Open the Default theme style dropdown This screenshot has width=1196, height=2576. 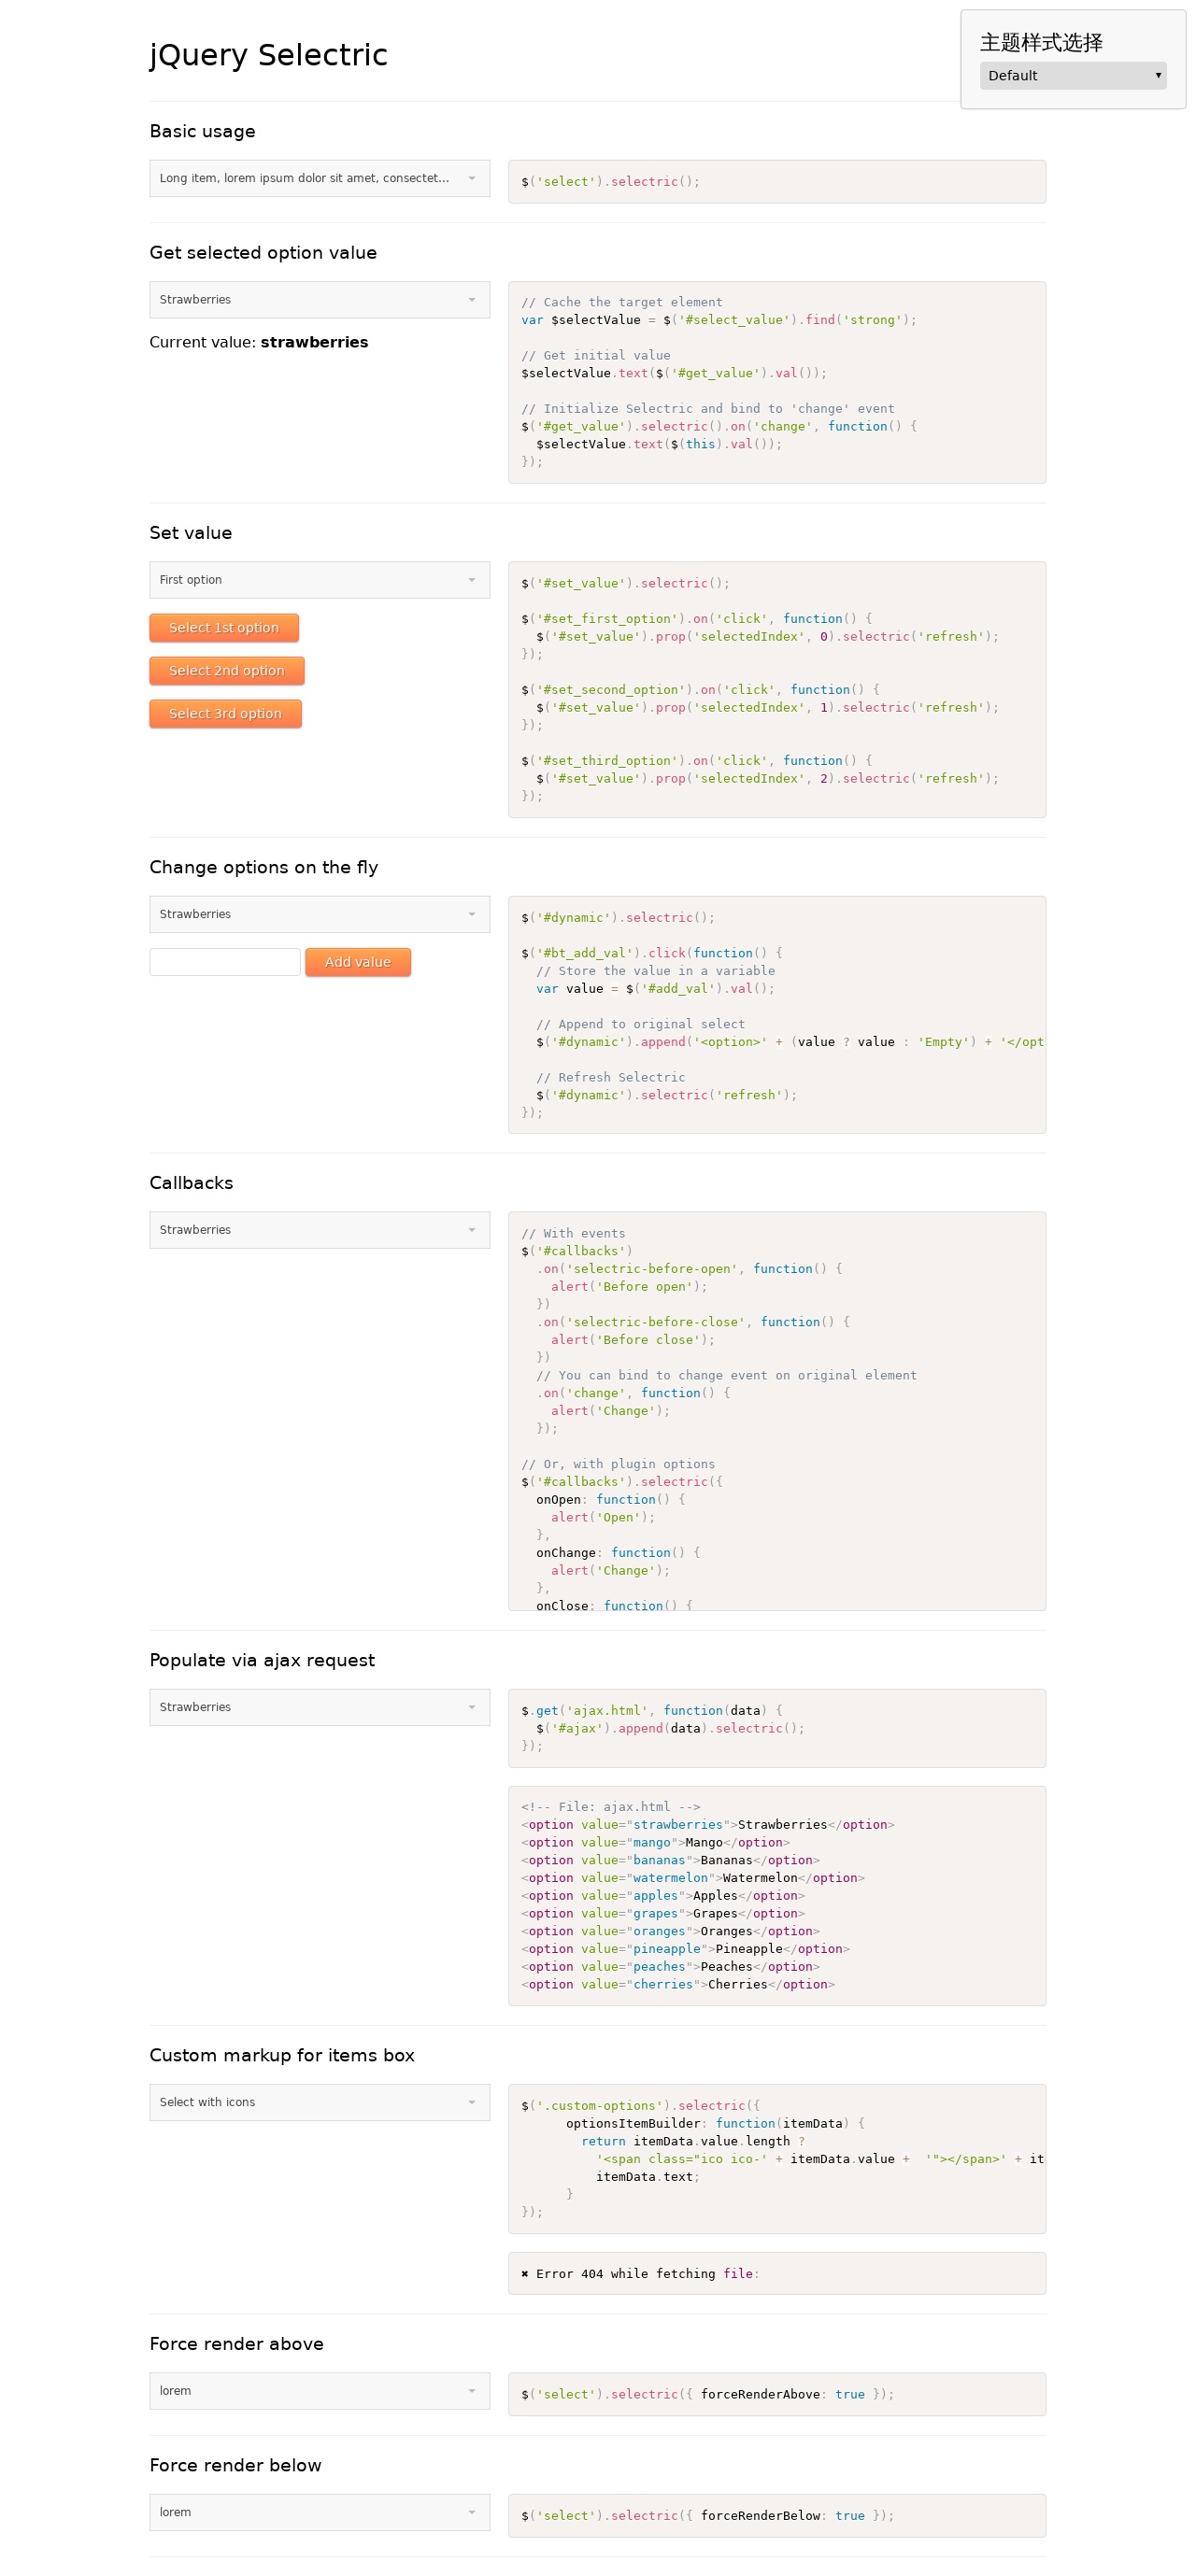click(1072, 76)
